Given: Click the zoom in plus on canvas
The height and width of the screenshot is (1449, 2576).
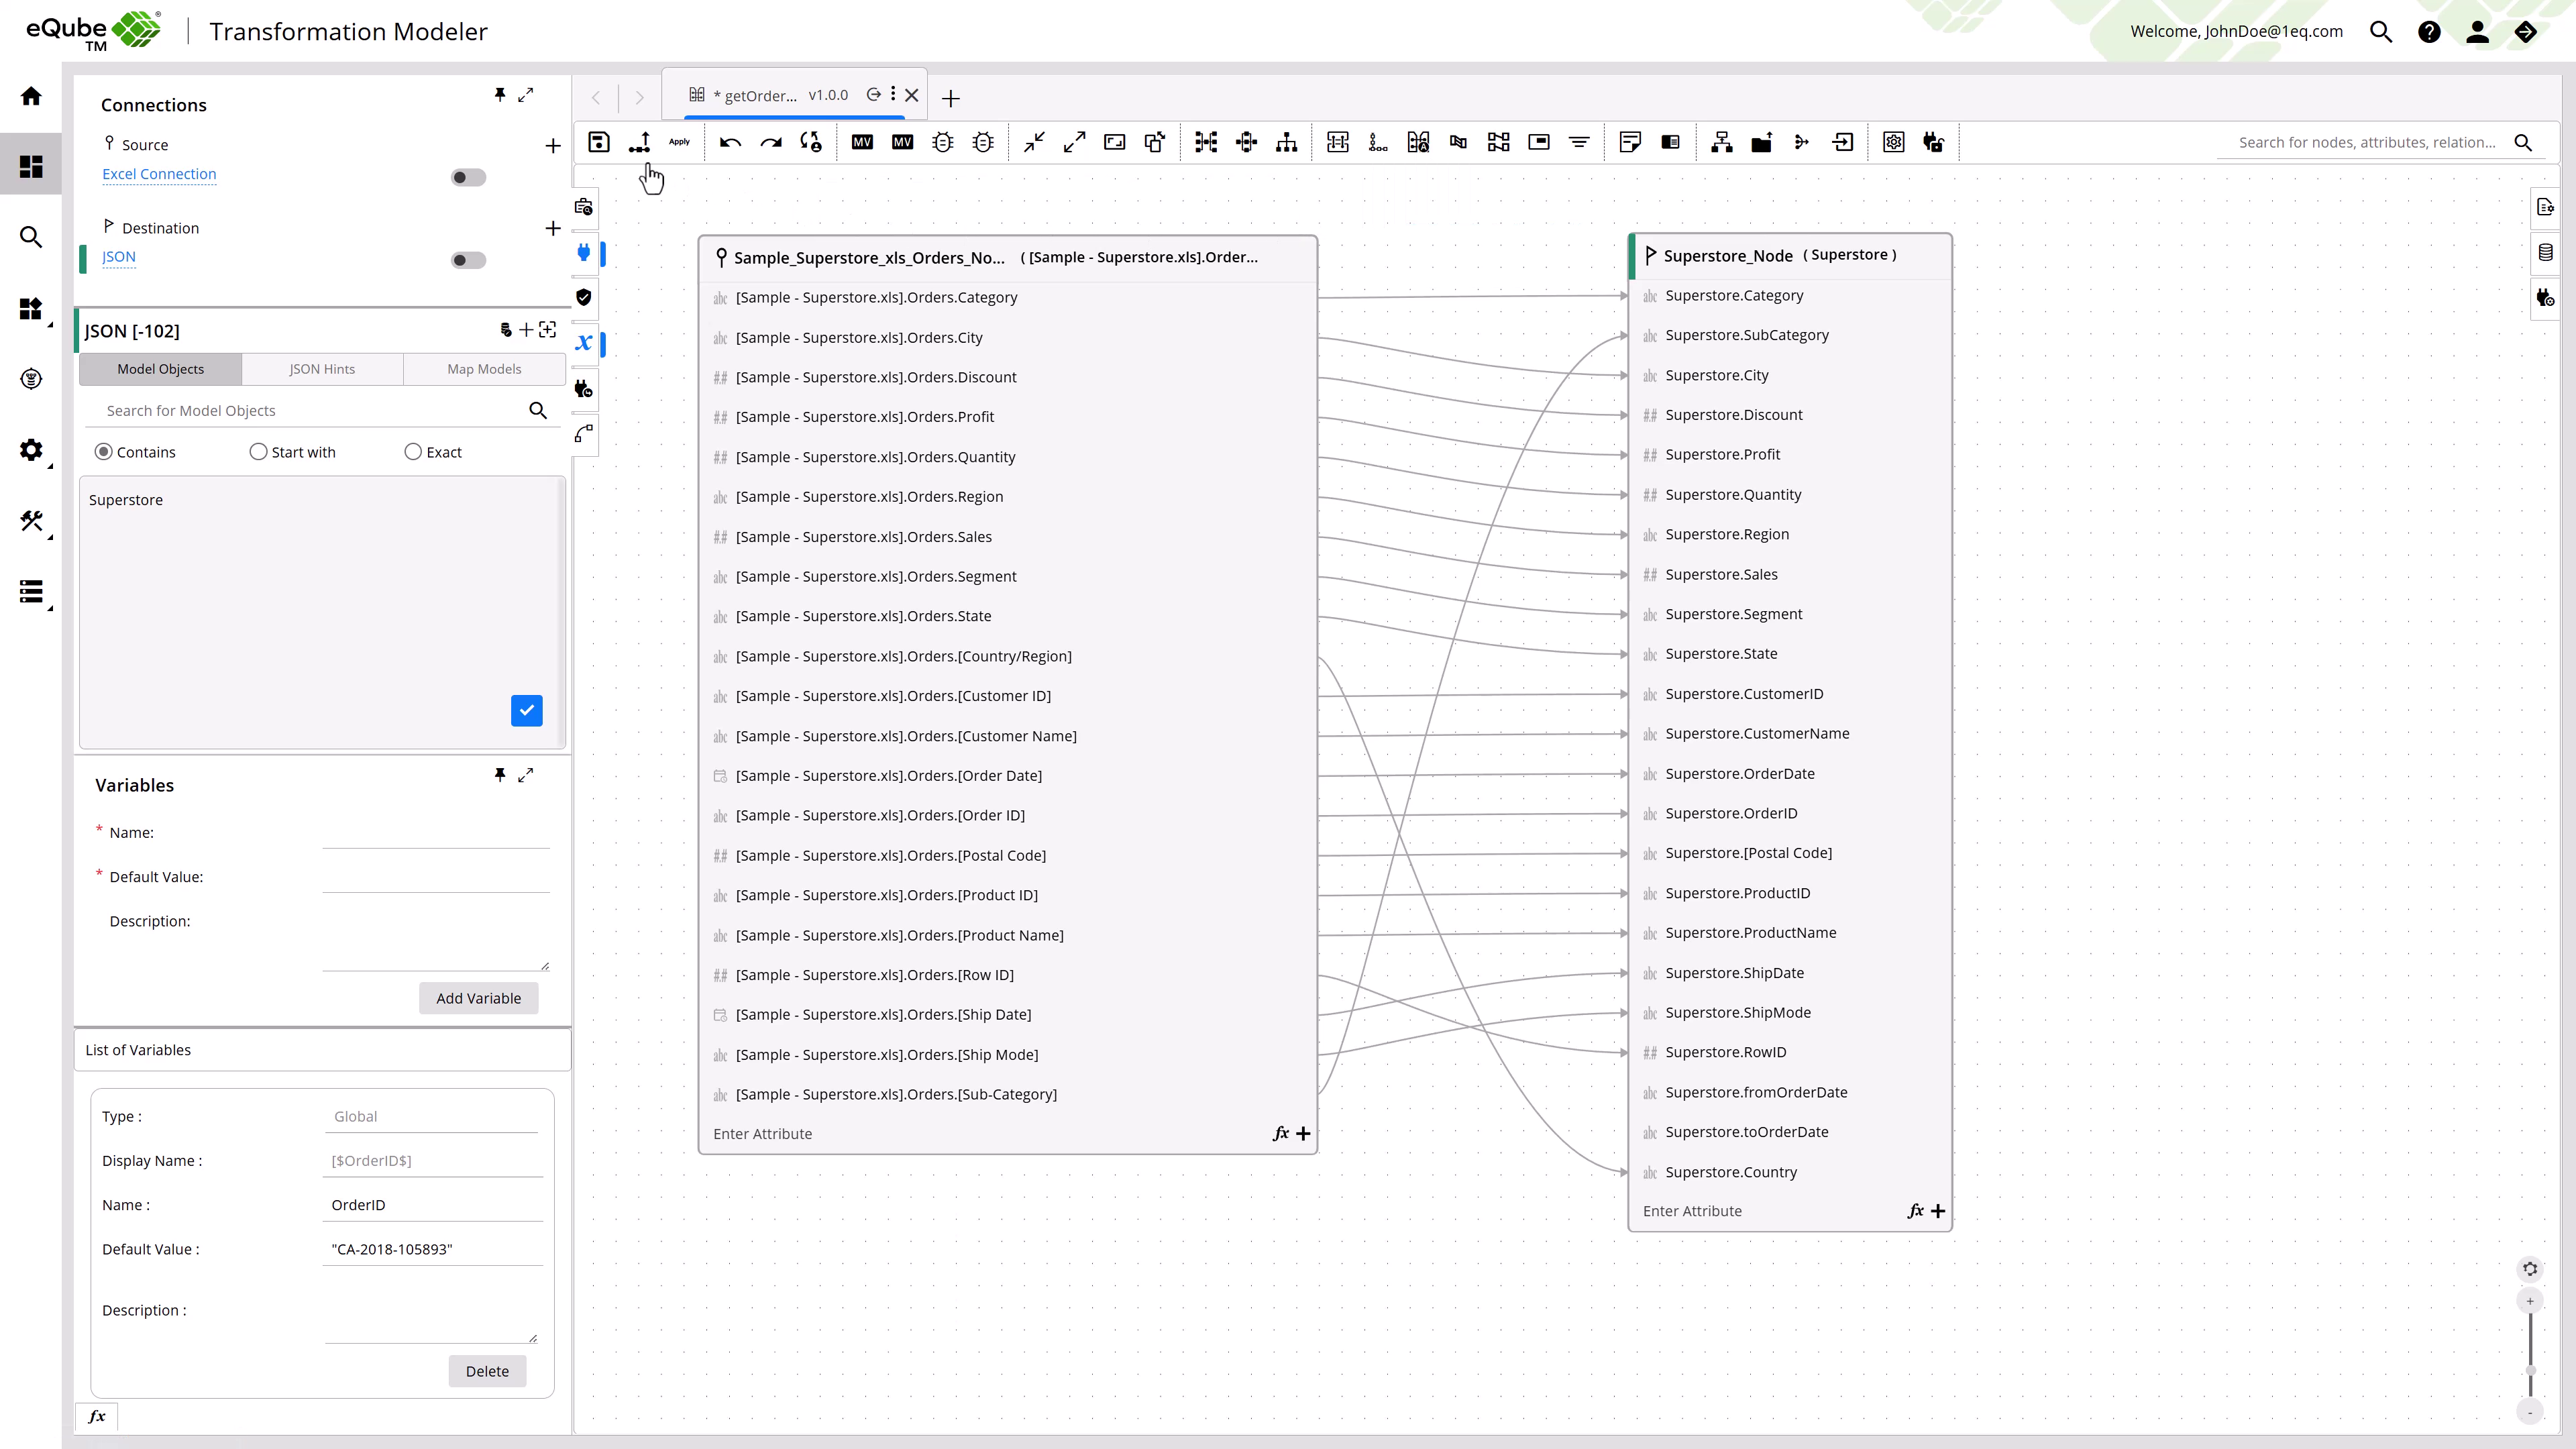Looking at the screenshot, I should click(x=2530, y=1301).
